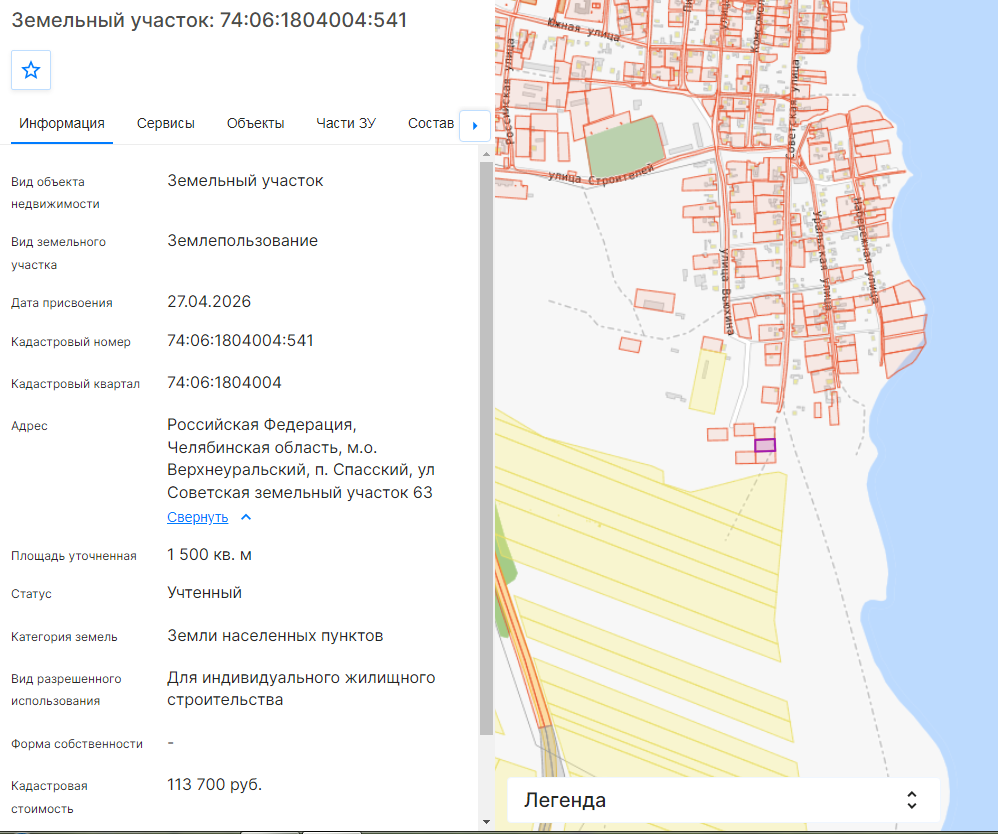Expand the Легенда panel arrows
The width and height of the screenshot is (998, 834).
[911, 800]
